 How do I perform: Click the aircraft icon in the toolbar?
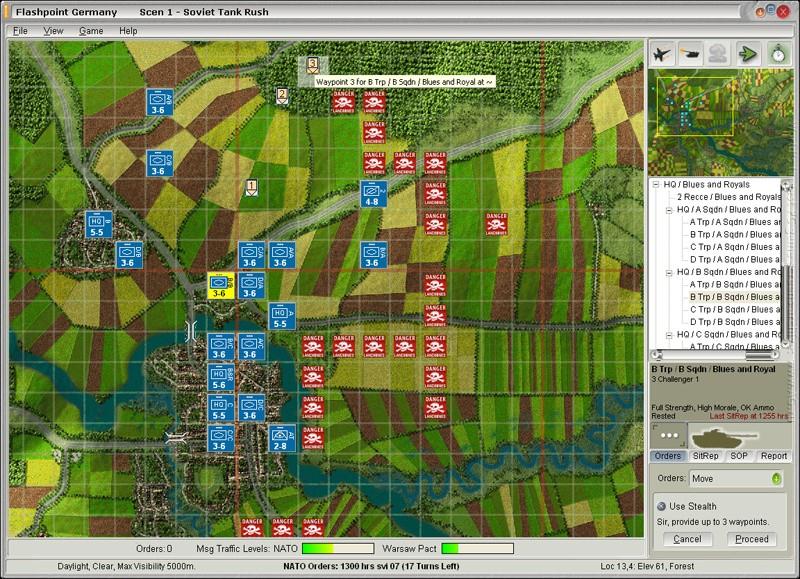pyautogui.click(x=662, y=54)
